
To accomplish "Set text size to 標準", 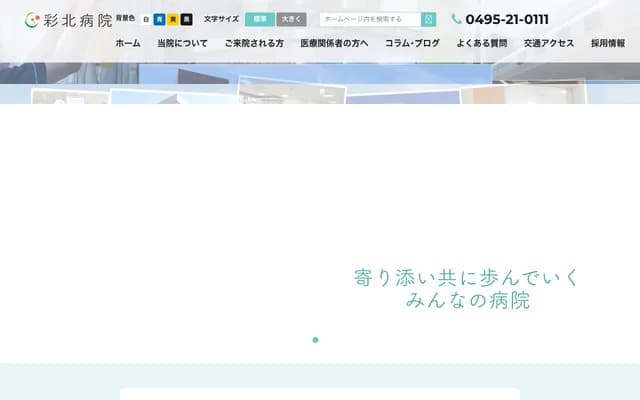I will pos(260,19).
